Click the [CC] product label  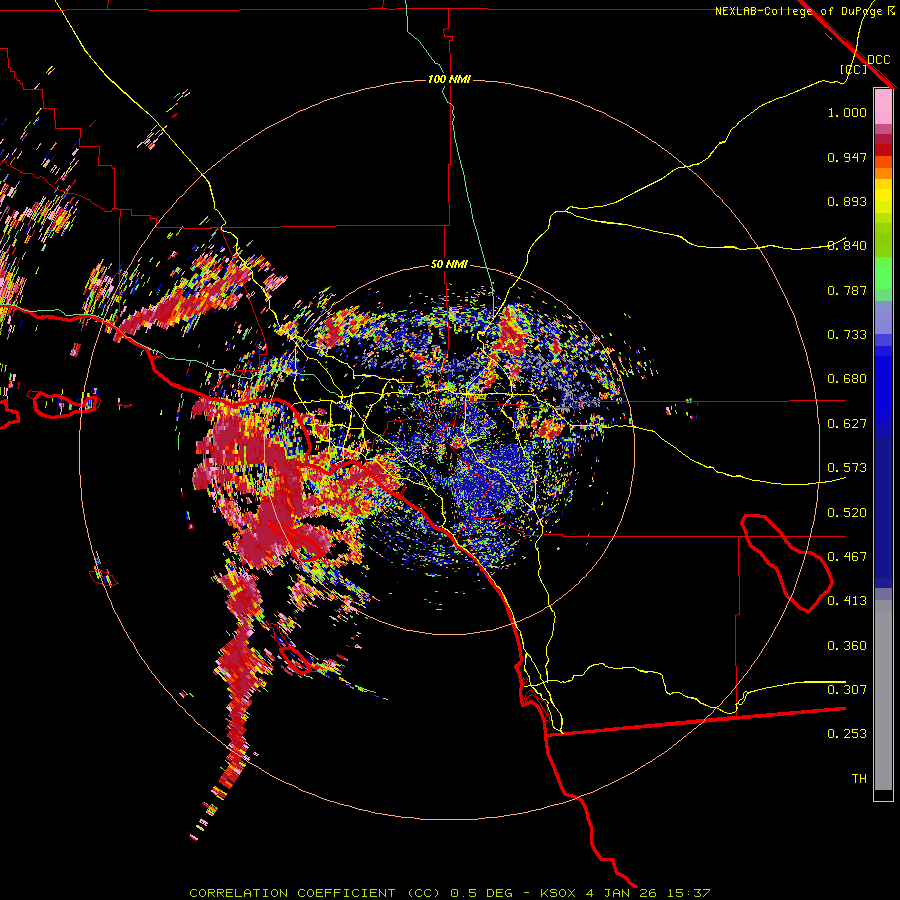853,69
